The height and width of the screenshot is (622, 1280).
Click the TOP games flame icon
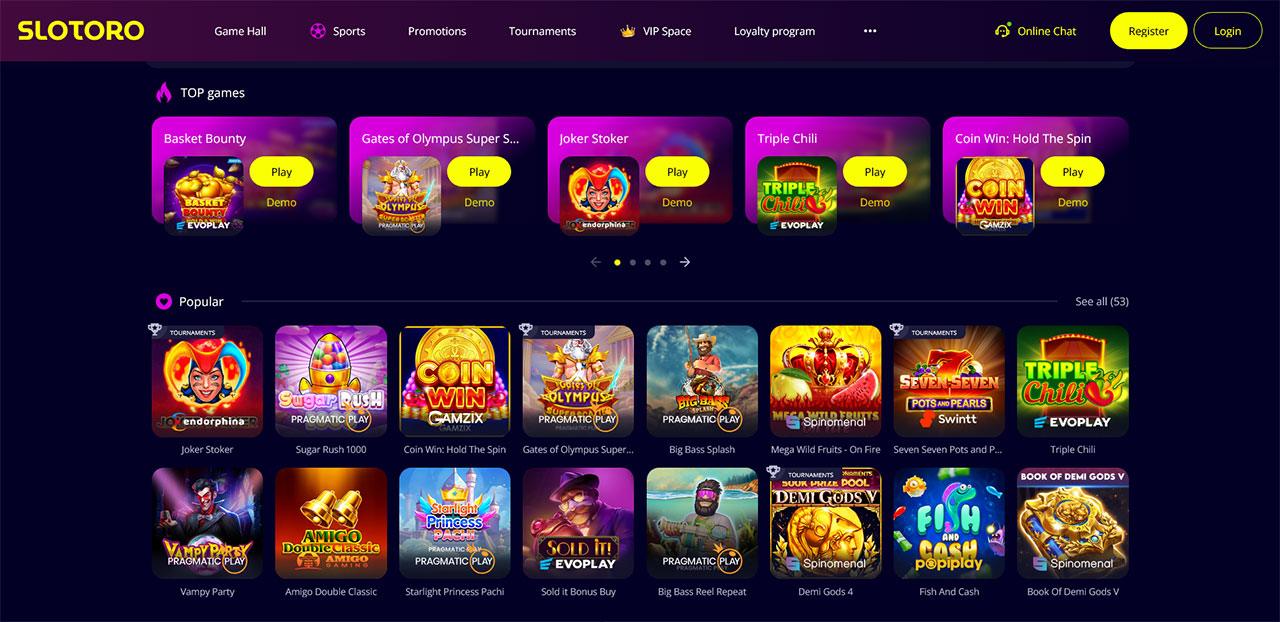pos(164,93)
